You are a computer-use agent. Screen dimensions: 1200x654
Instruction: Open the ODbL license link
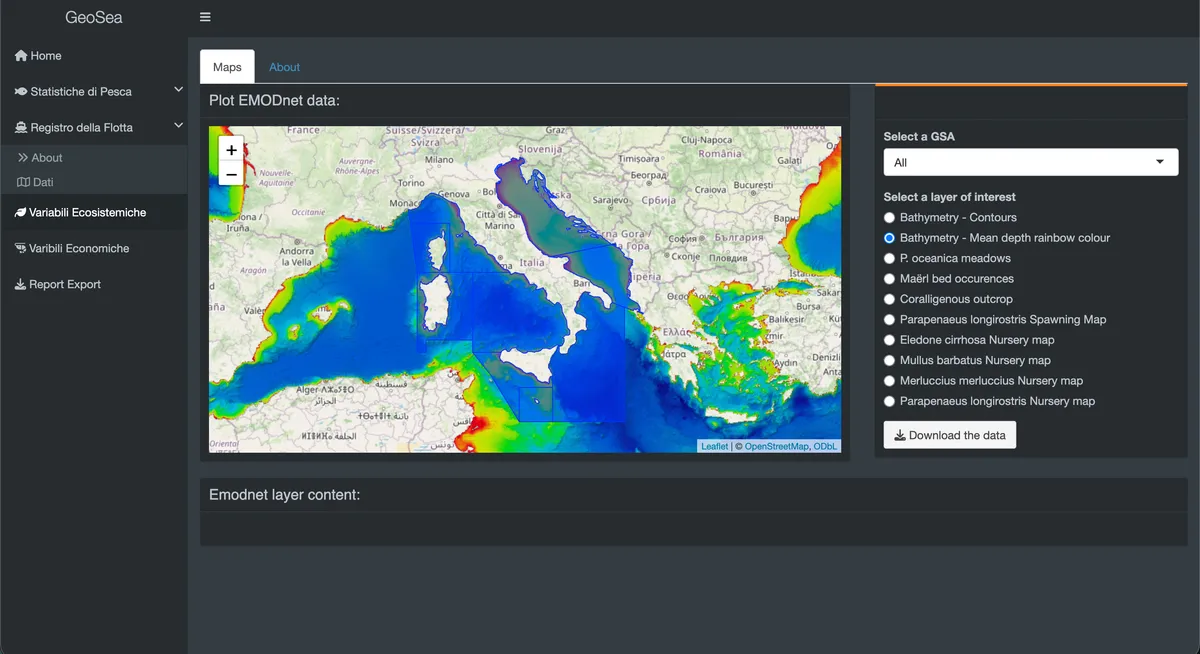point(825,446)
